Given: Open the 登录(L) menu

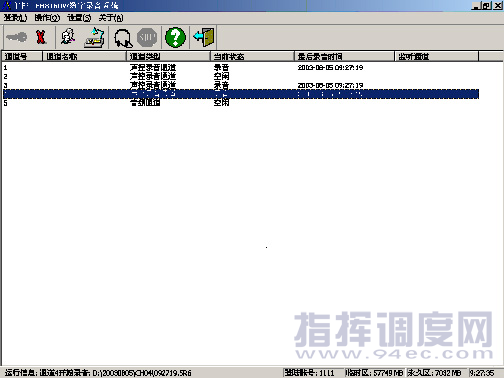Looking at the screenshot, I should pos(15,18).
